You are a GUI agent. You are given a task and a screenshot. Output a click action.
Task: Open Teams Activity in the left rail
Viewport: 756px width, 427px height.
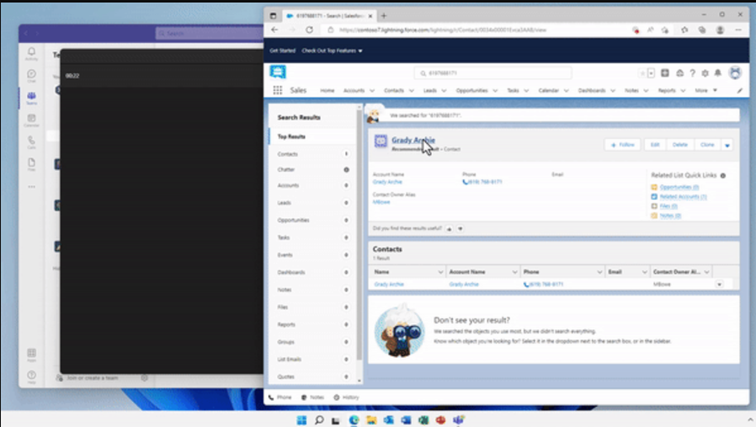pyautogui.click(x=31, y=53)
